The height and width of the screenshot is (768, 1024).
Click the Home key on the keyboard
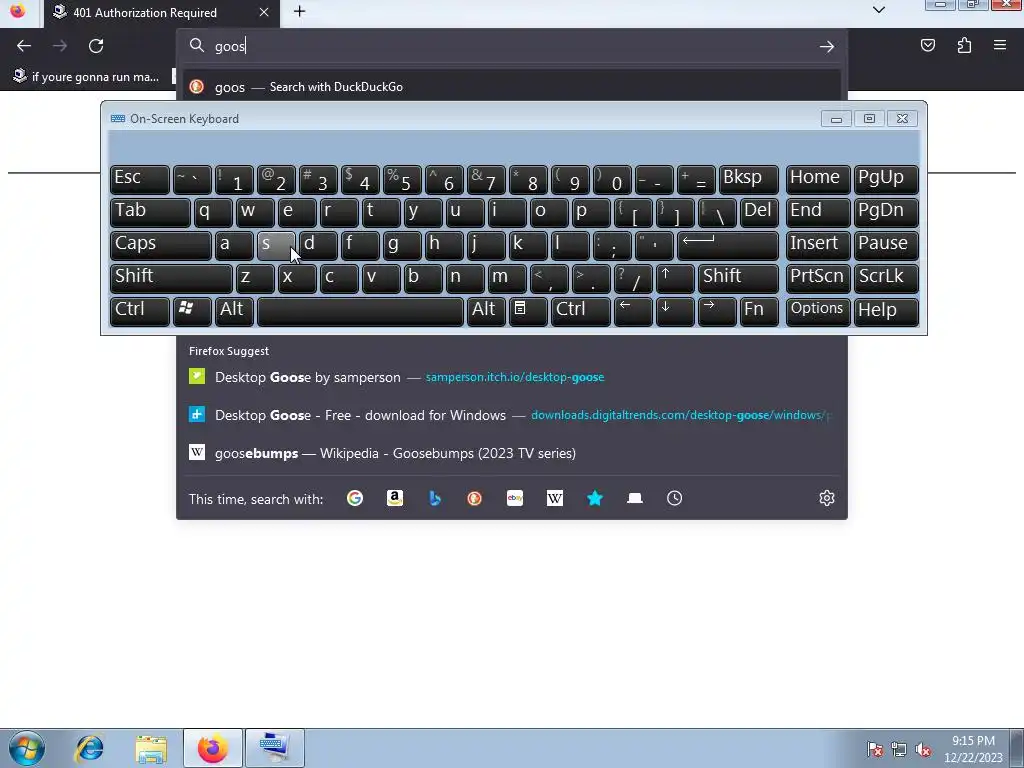coord(817,178)
